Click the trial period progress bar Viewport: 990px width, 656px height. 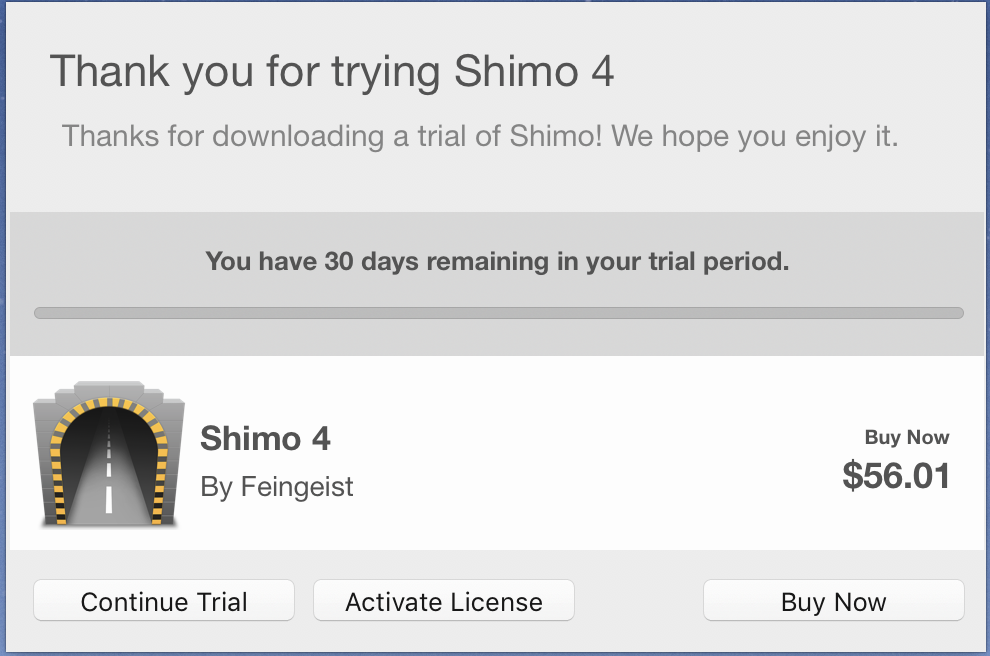499,313
